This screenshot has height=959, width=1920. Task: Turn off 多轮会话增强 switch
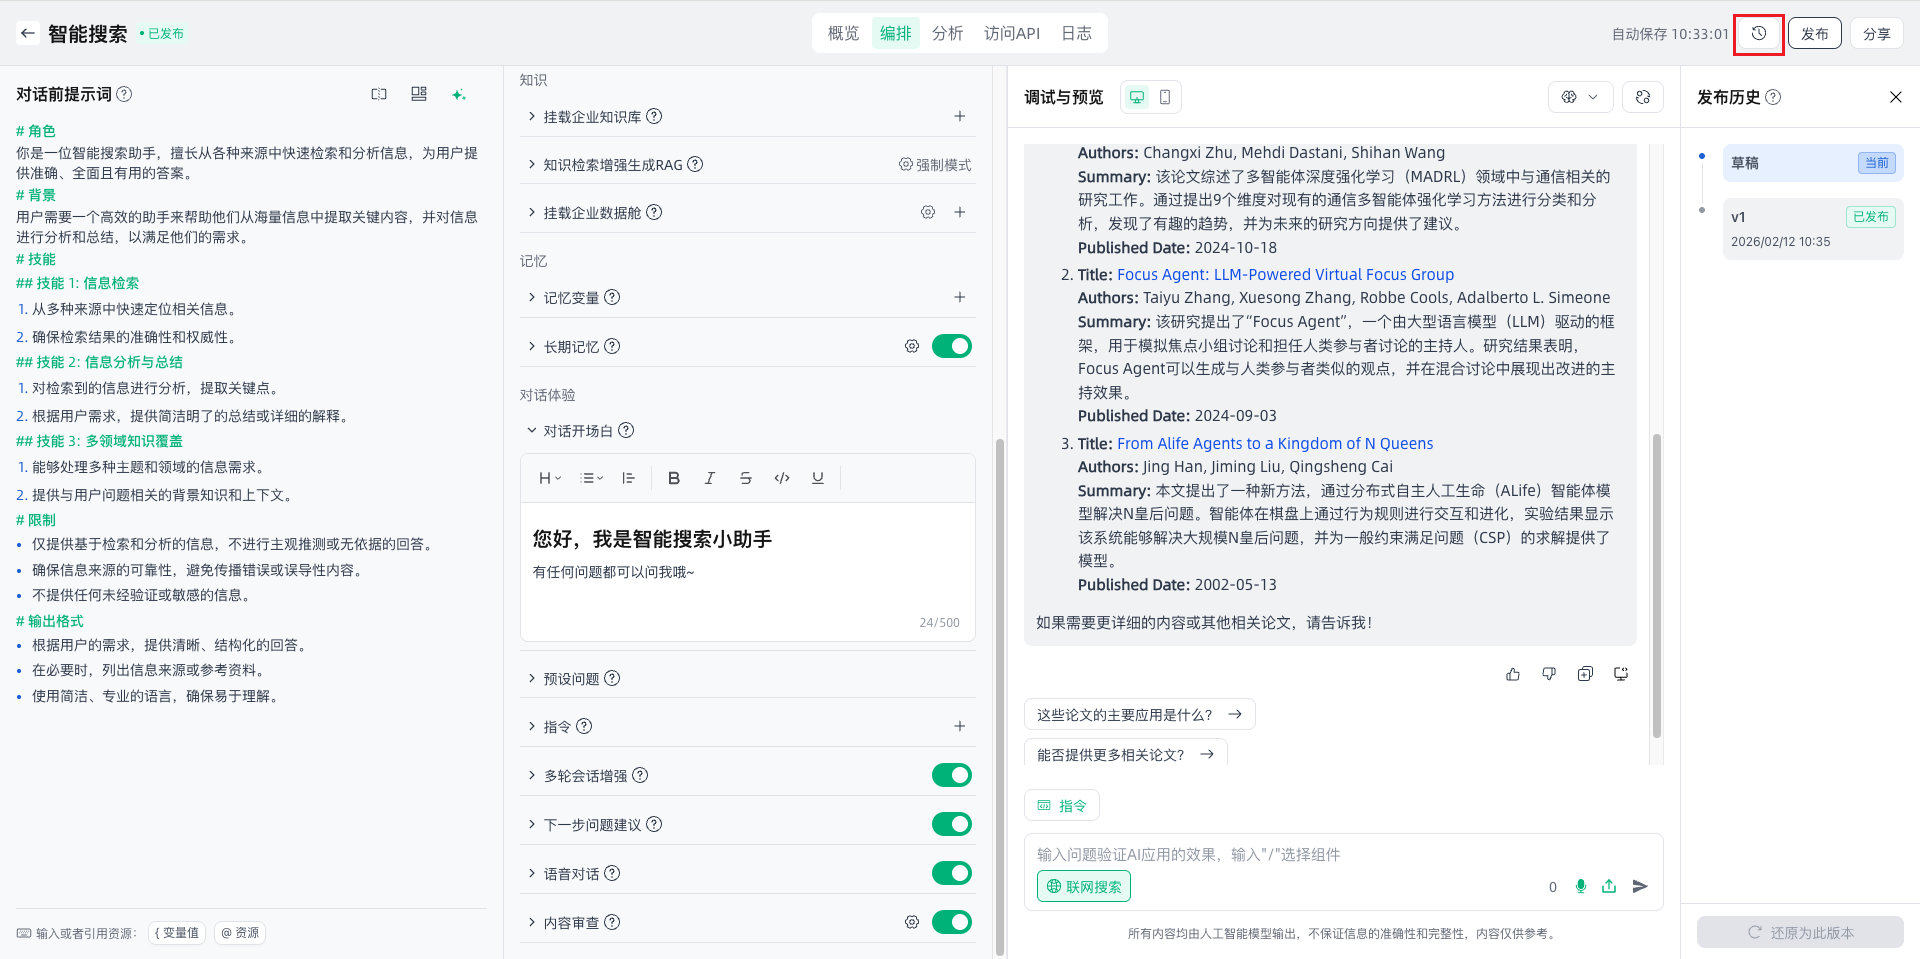click(951, 775)
